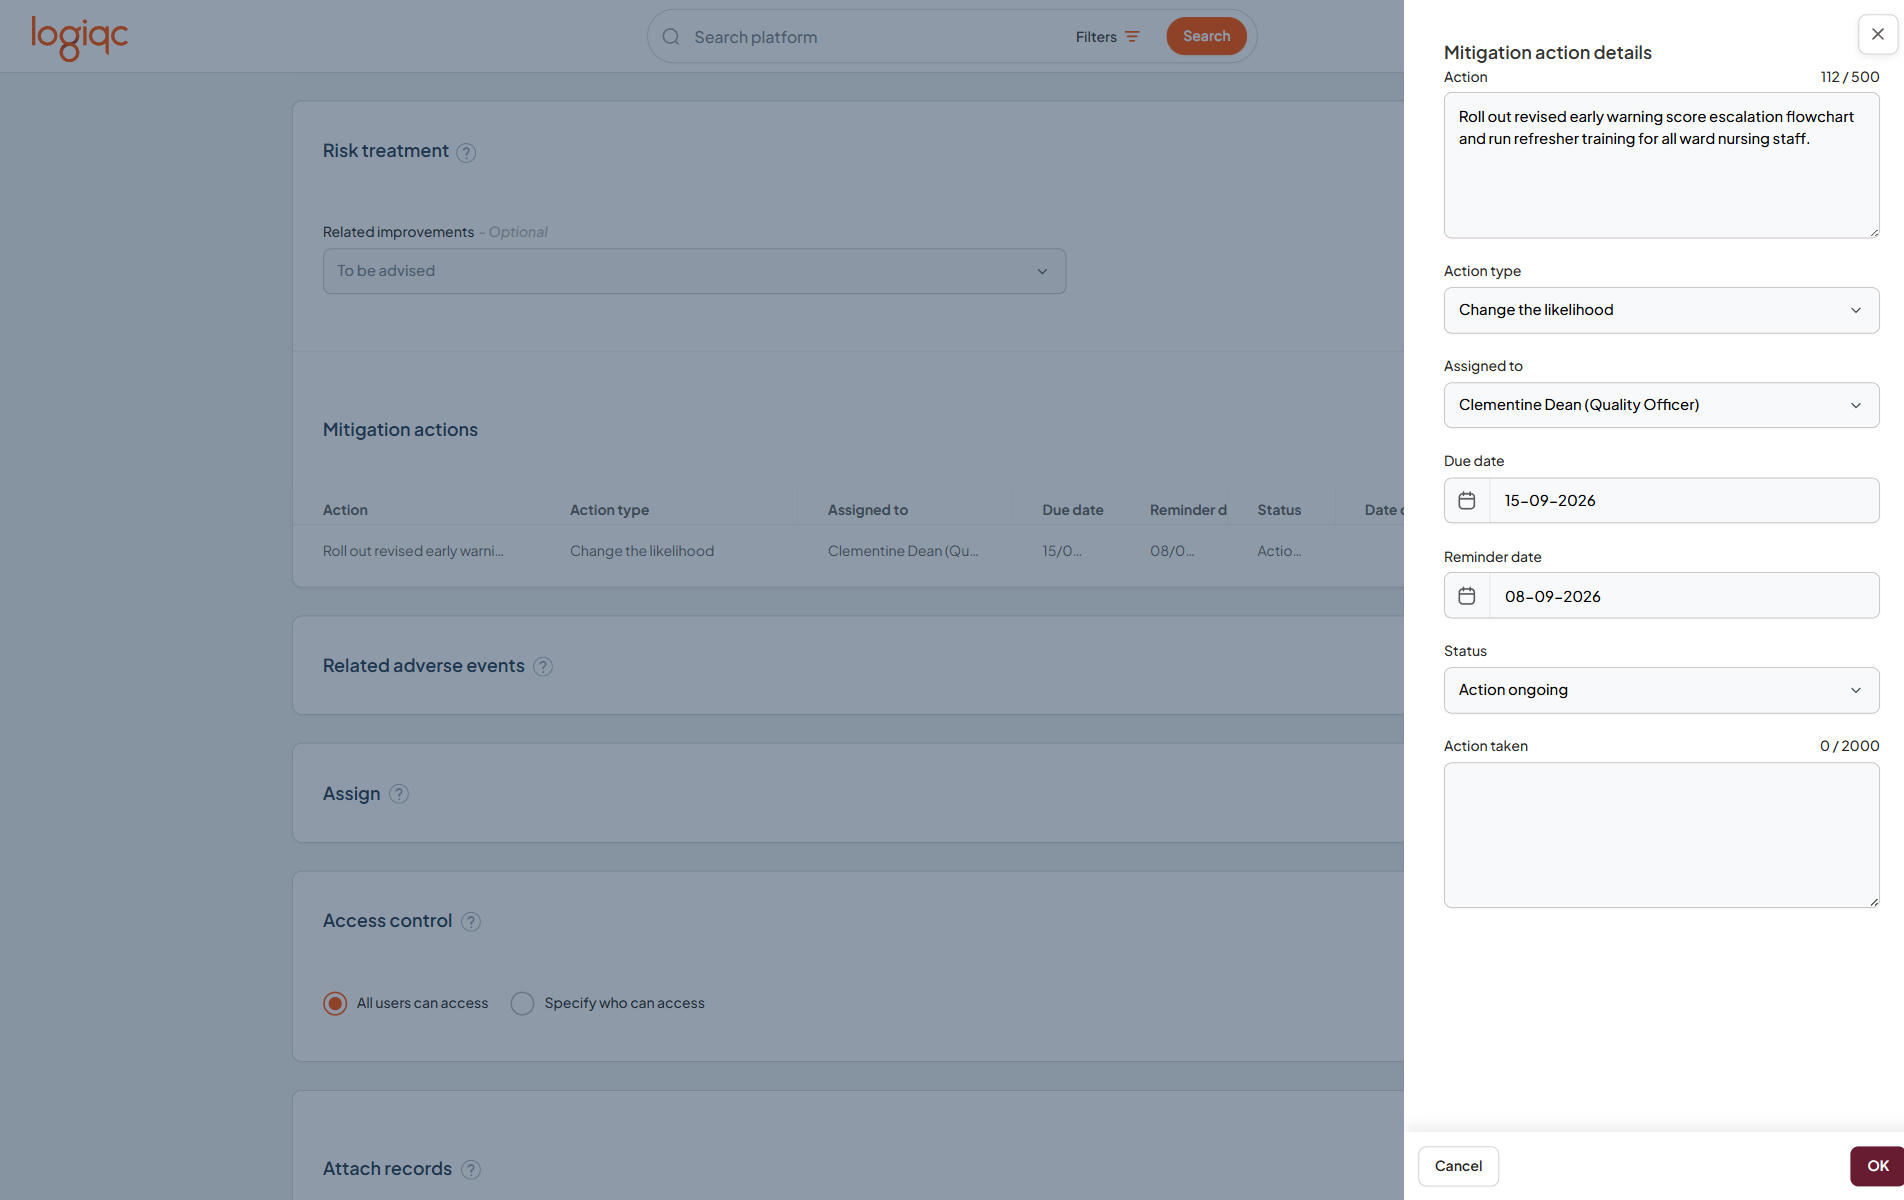Click into the Action taken text area
The image size is (1904, 1200).
pyautogui.click(x=1661, y=835)
